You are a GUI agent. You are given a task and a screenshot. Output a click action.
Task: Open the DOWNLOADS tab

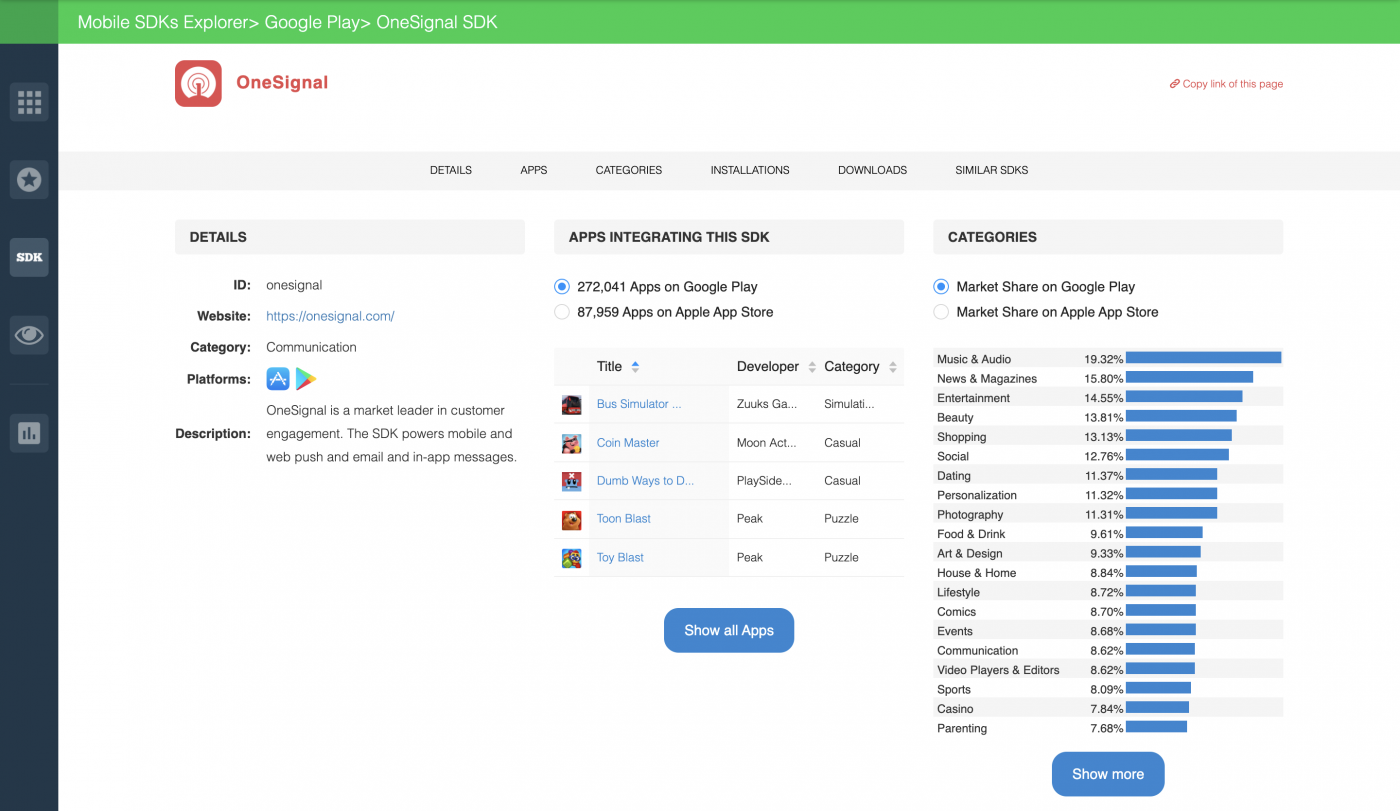click(872, 170)
